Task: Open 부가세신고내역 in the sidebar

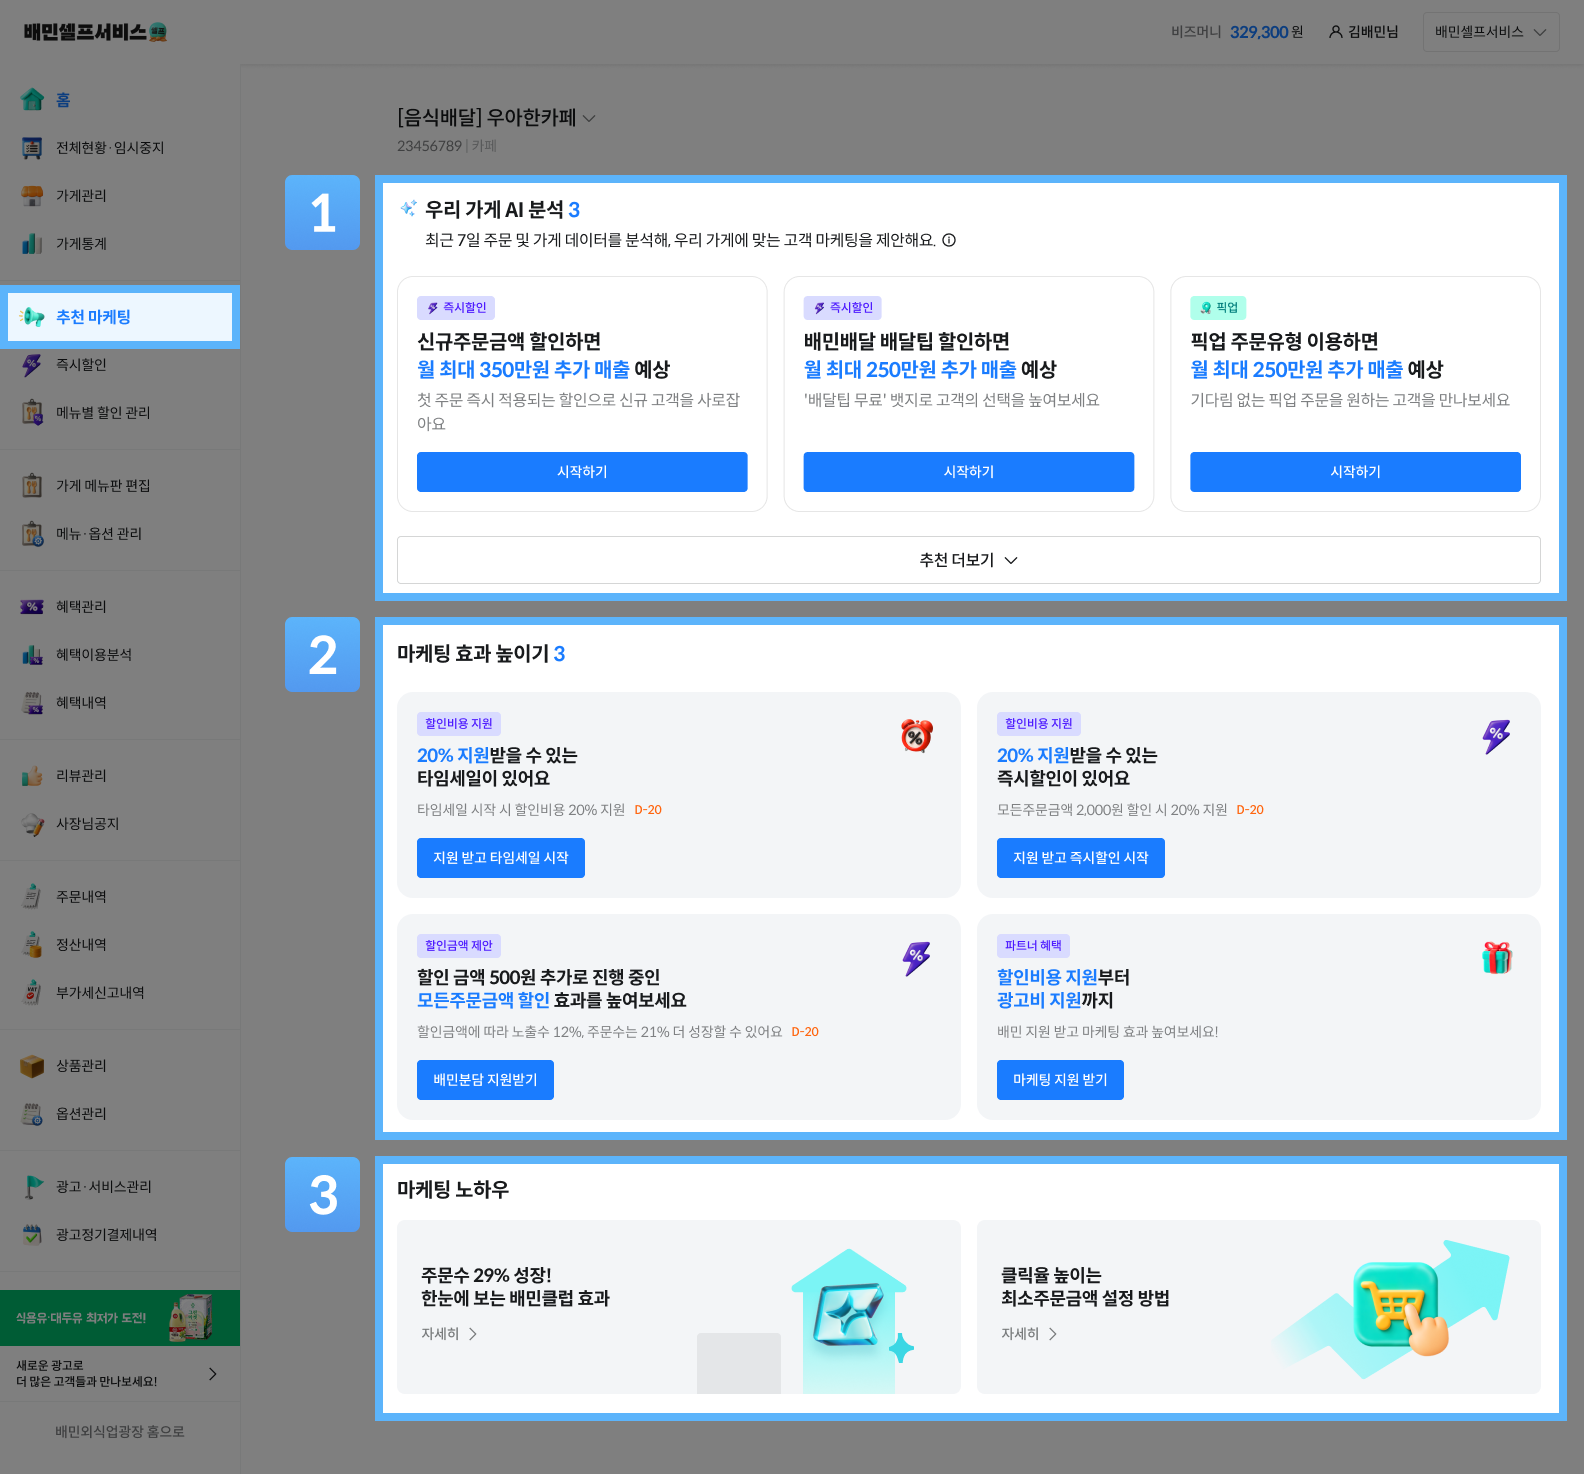Action: tap(120, 993)
